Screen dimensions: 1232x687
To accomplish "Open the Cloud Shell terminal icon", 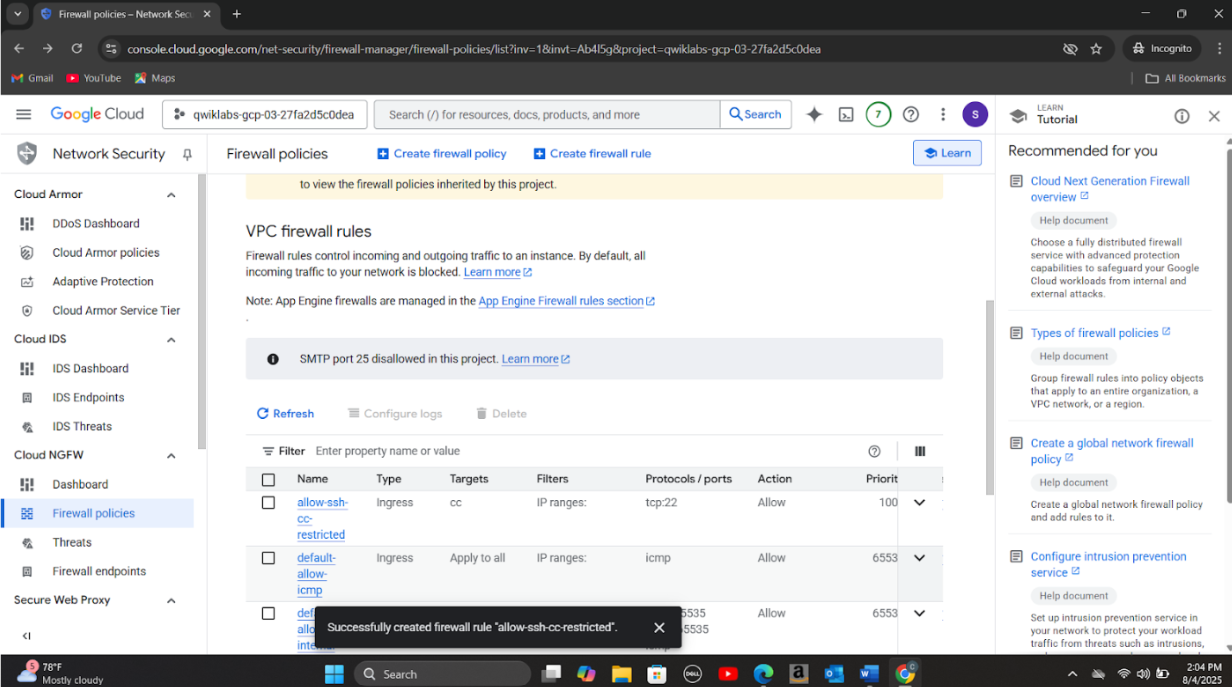I will (x=846, y=114).
